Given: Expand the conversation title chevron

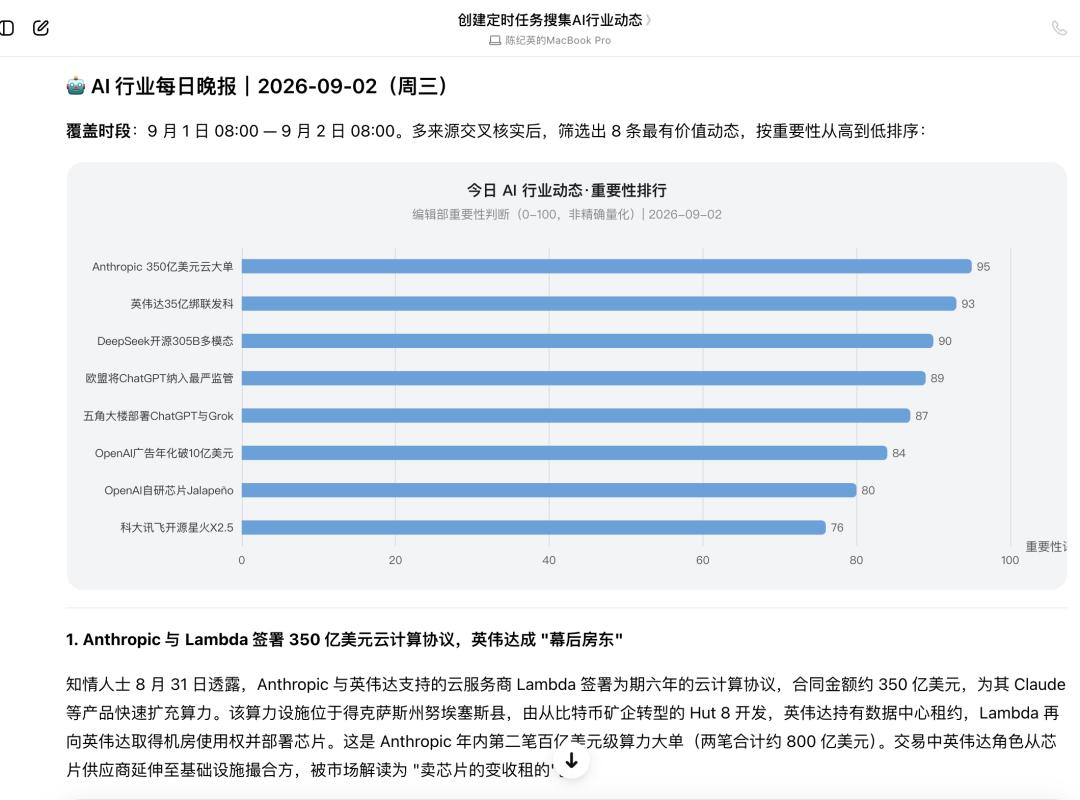Looking at the screenshot, I should coord(648,20).
